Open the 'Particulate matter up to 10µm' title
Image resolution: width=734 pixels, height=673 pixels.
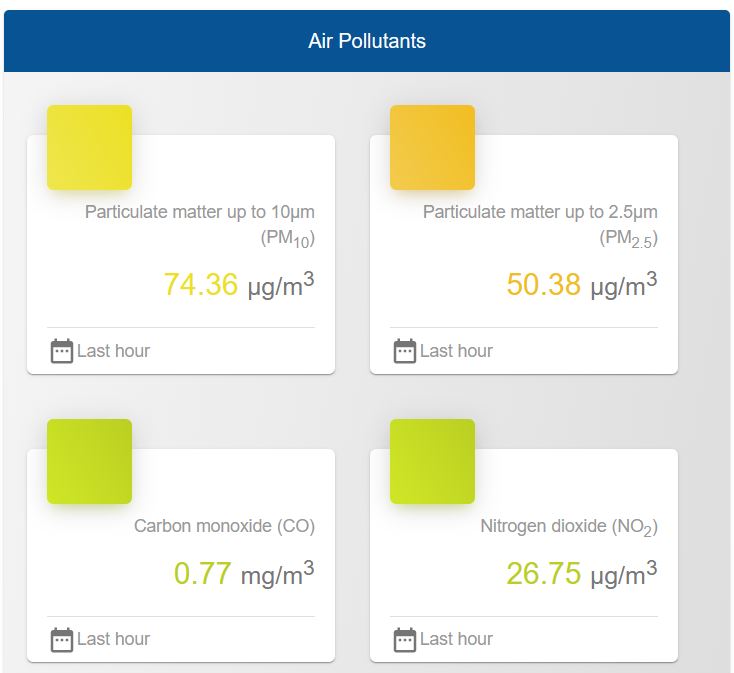click(199, 212)
